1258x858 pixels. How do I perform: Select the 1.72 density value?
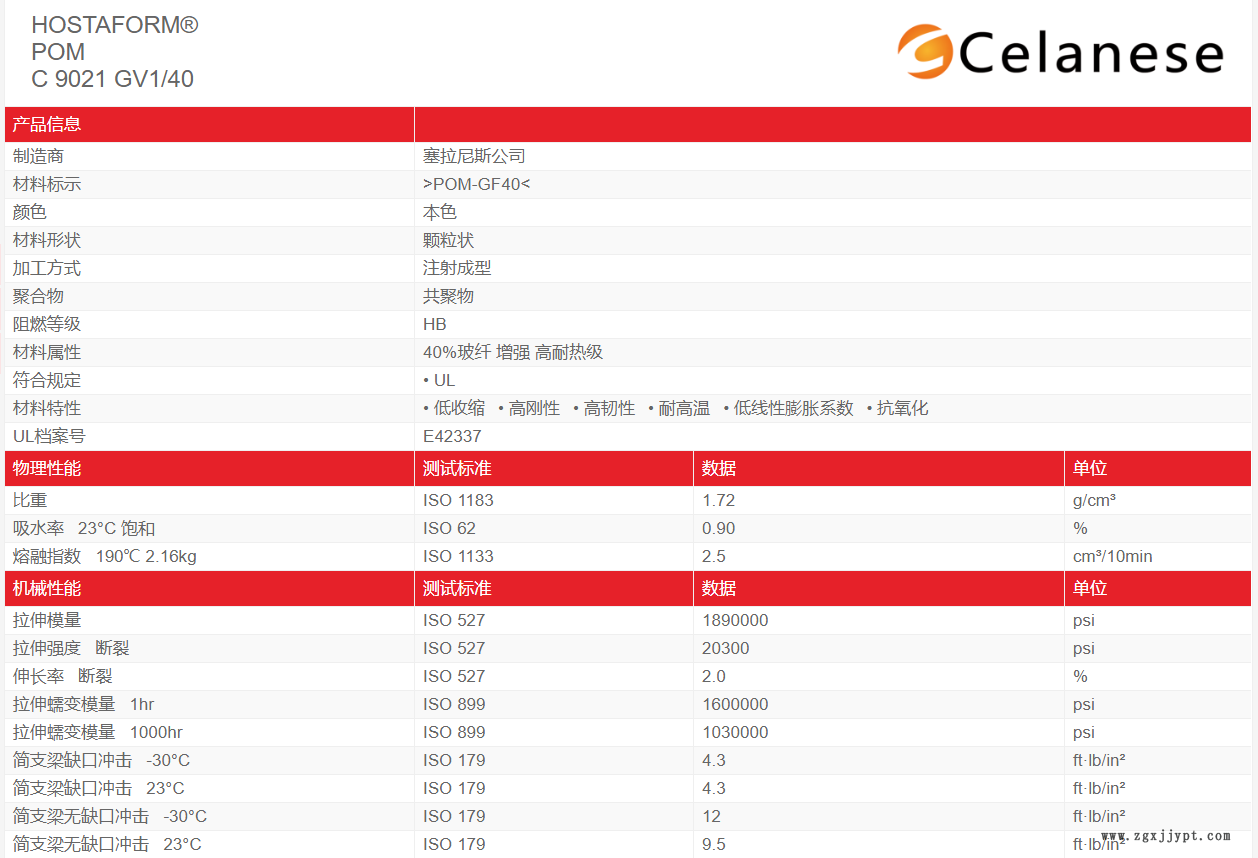point(718,500)
